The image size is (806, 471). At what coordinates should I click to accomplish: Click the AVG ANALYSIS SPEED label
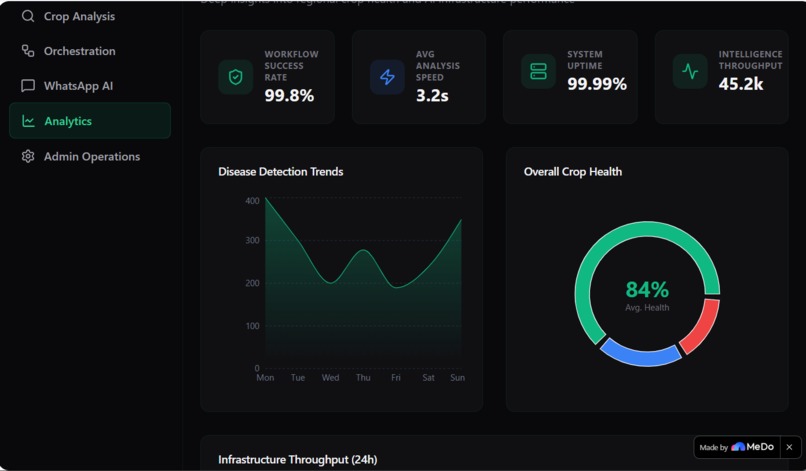click(x=438, y=66)
